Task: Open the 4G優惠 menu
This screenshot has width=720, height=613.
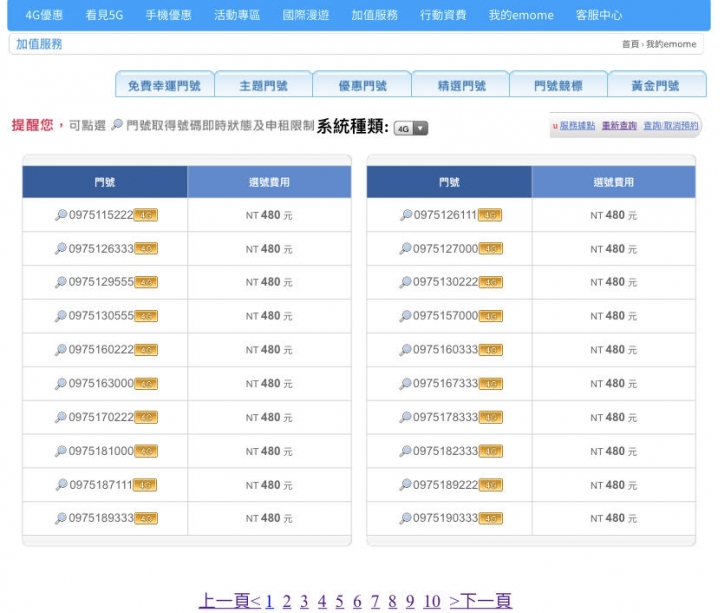Action: [x=44, y=15]
